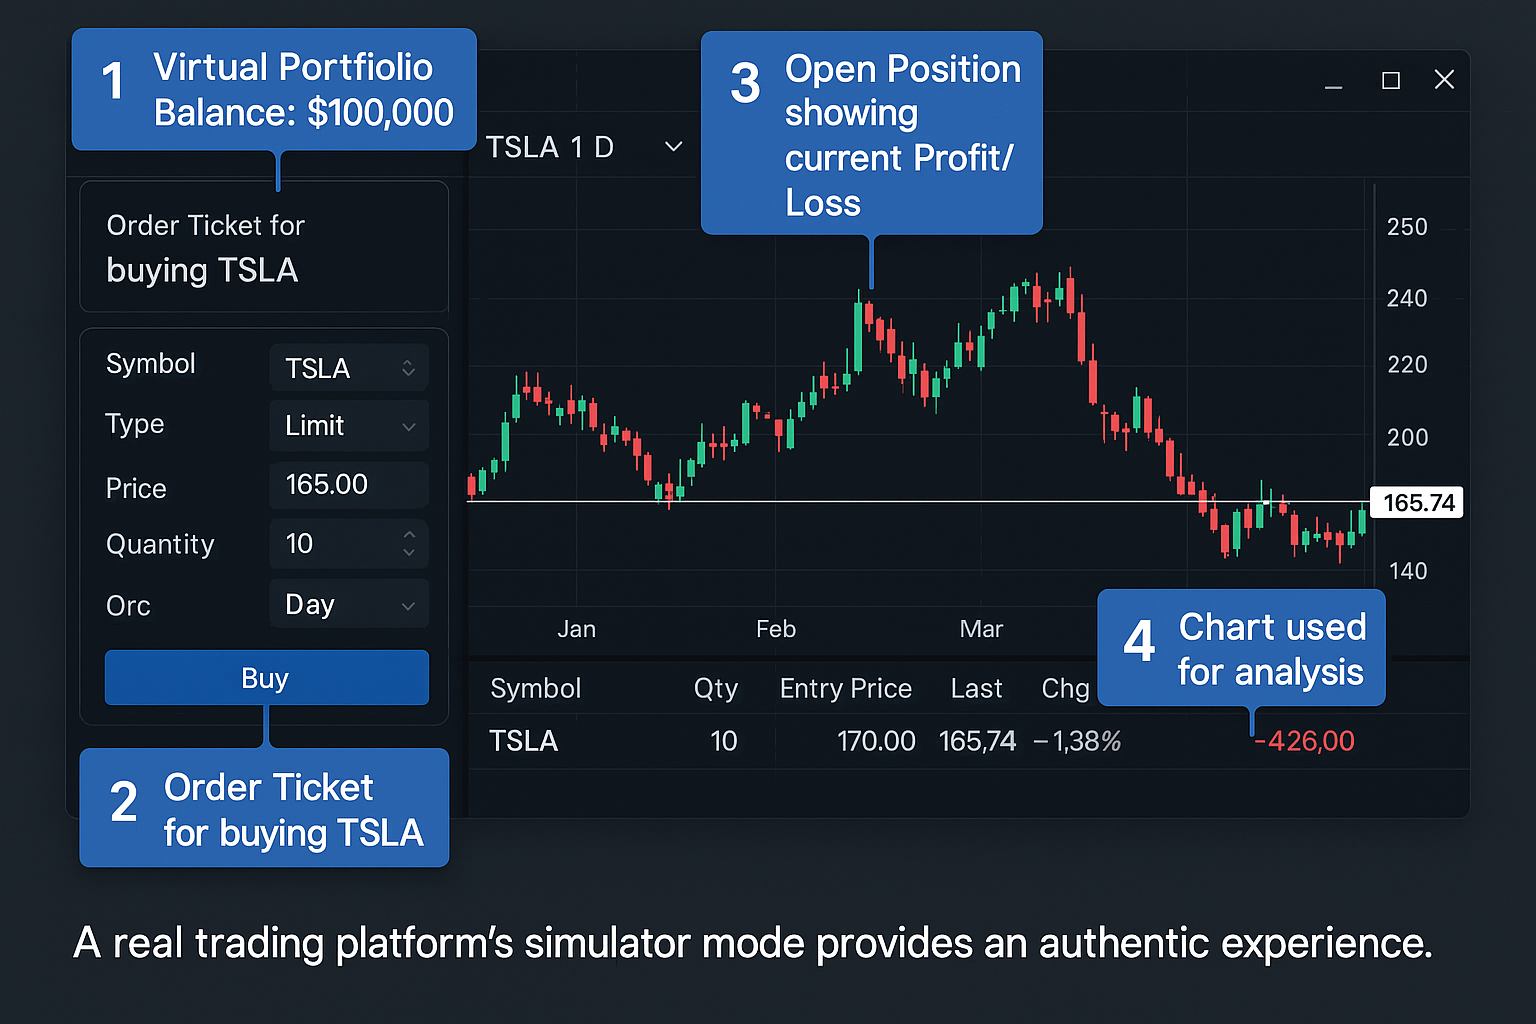Click the Last column header

(976, 688)
